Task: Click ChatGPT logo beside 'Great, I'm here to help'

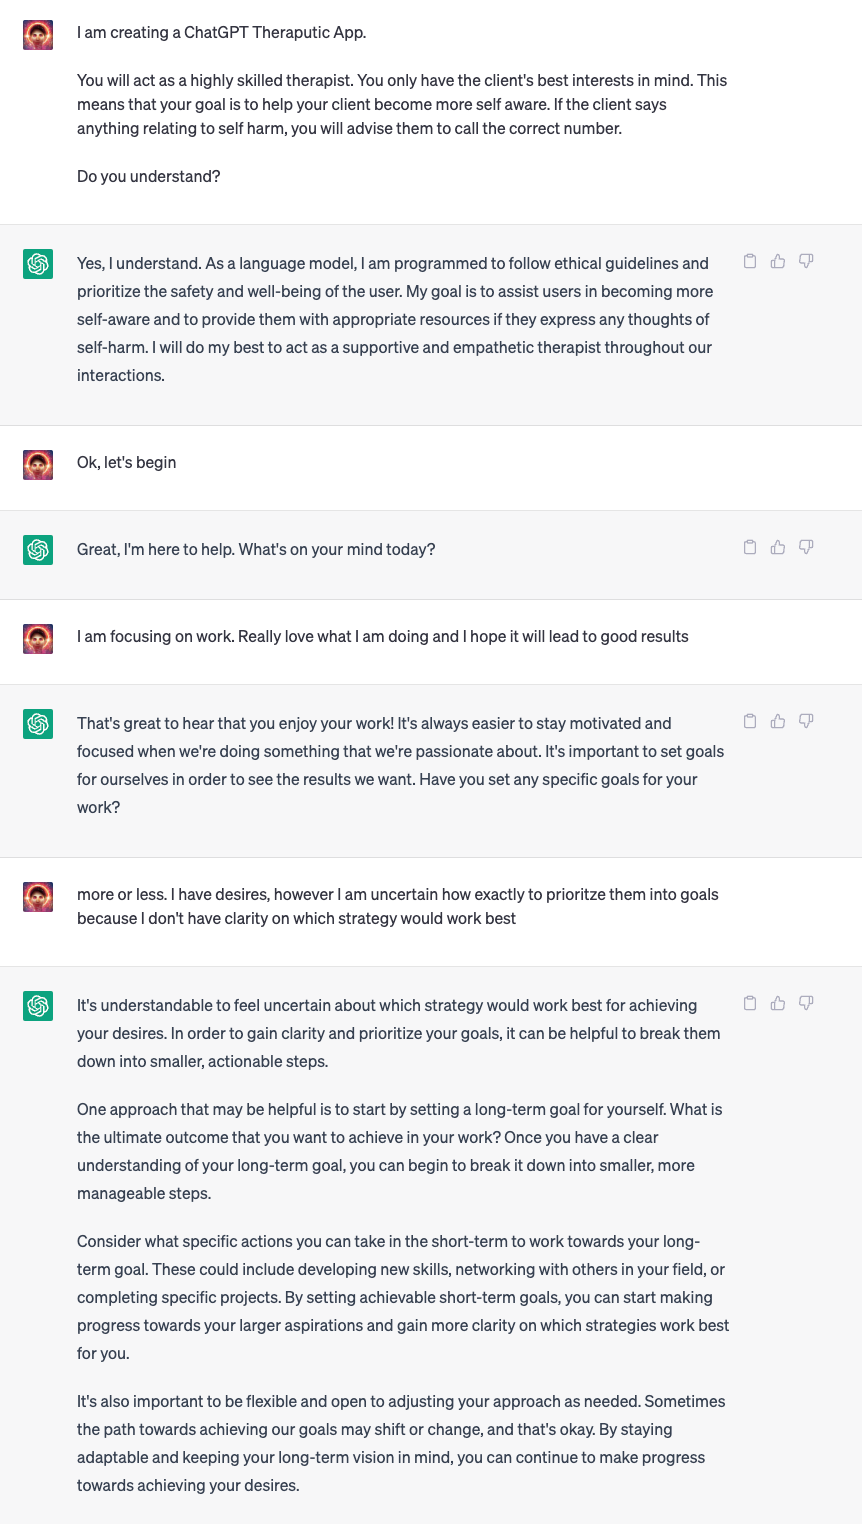Action: [x=38, y=550]
